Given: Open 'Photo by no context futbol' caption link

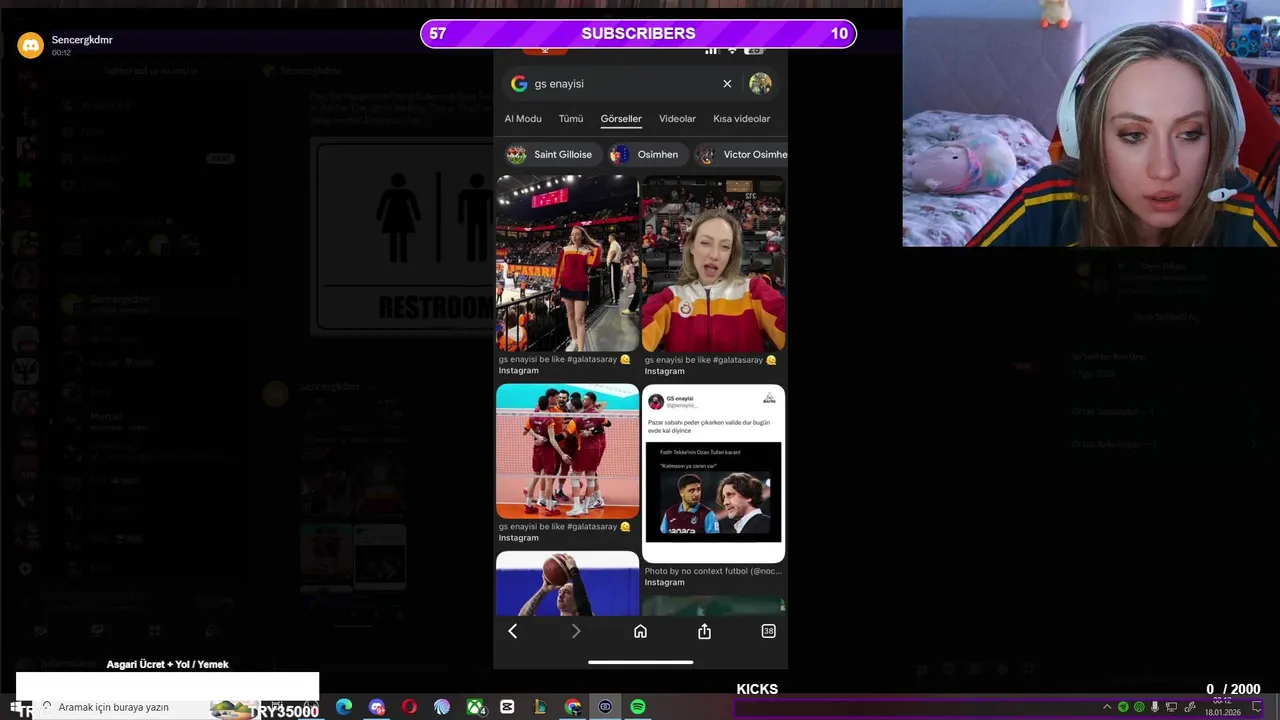Looking at the screenshot, I should coord(713,571).
